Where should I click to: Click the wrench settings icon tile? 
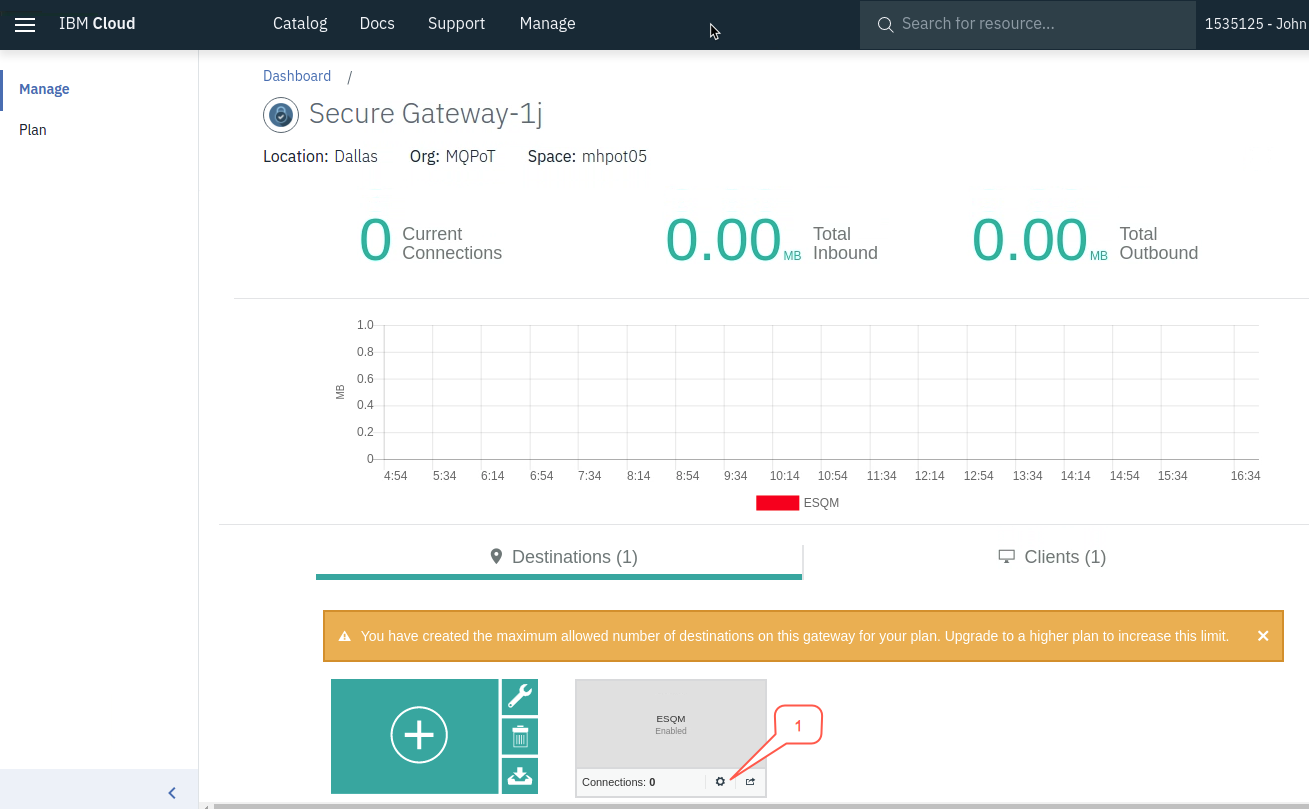[x=520, y=697]
